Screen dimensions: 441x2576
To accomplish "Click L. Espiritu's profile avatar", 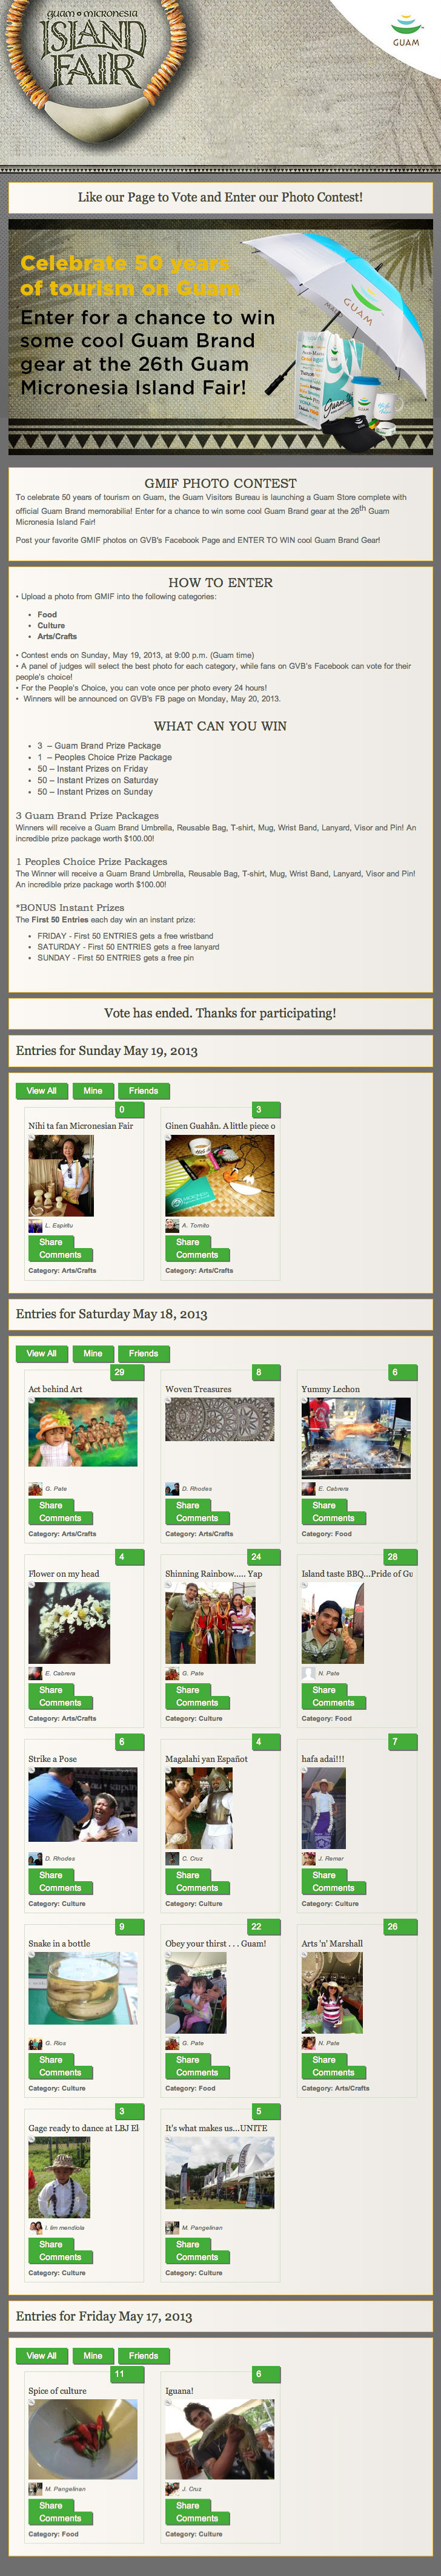I will 35,1225.
